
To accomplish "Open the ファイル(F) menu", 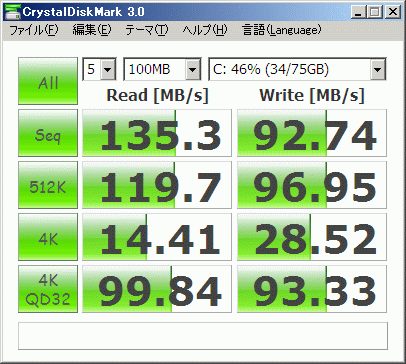I will click(34, 30).
